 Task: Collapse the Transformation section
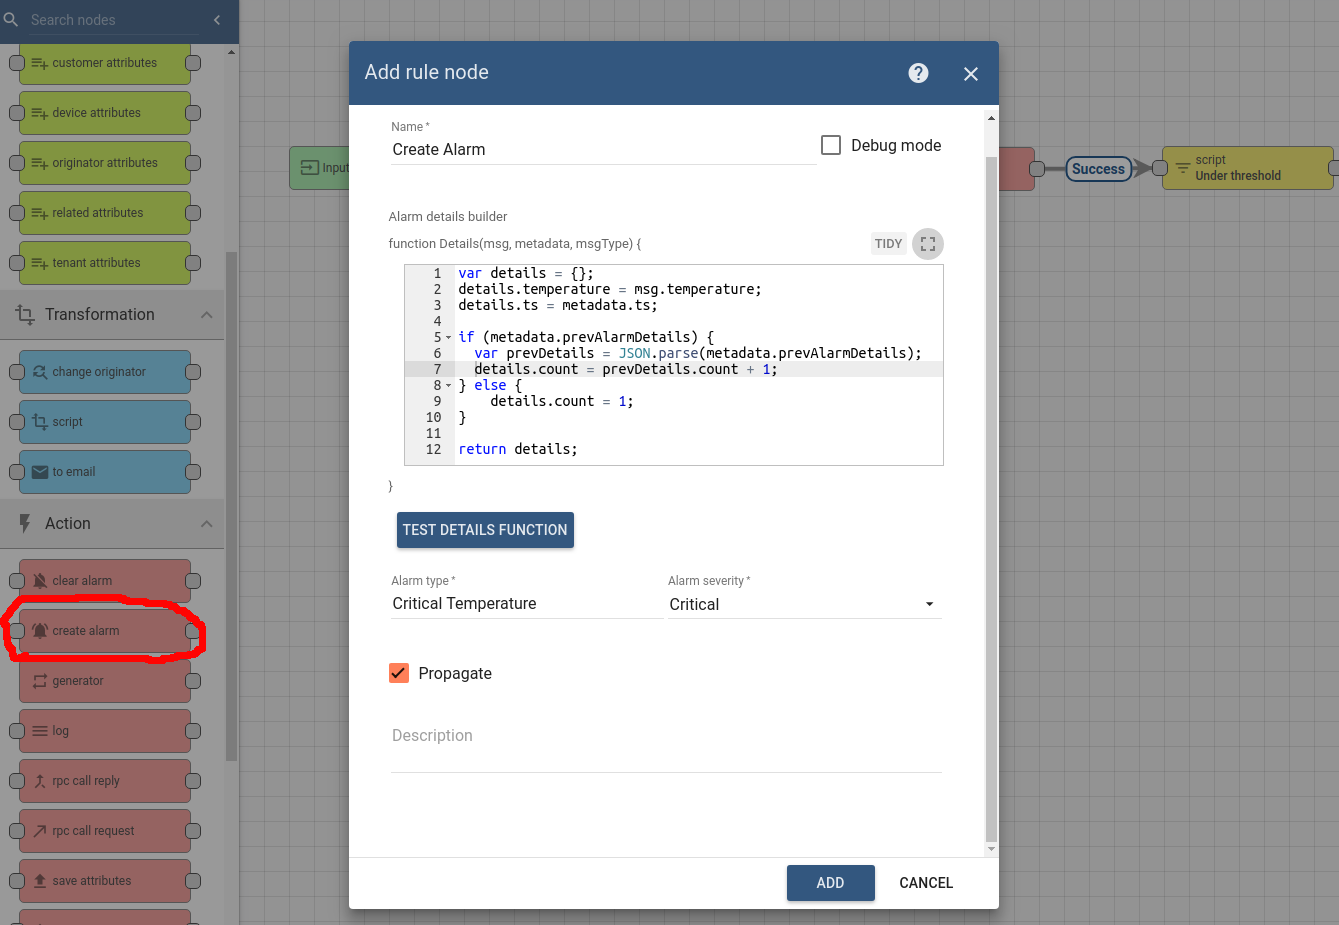pos(206,315)
